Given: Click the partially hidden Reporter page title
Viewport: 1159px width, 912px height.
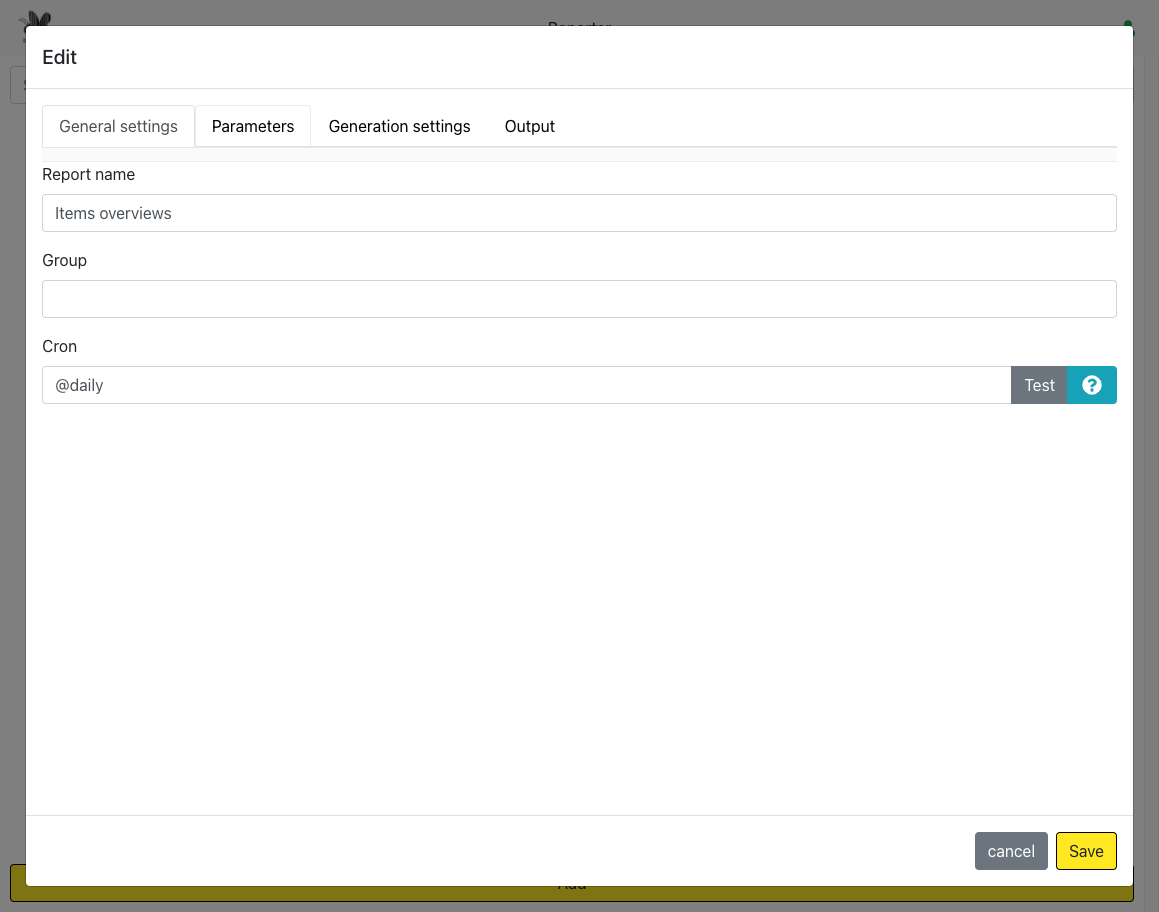Looking at the screenshot, I should pos(579,22).
